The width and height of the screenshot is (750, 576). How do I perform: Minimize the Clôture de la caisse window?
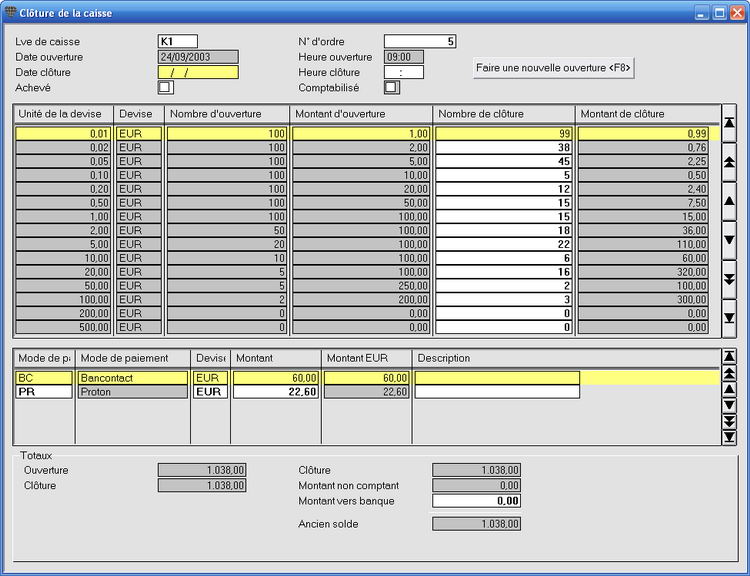pos(702,12)
